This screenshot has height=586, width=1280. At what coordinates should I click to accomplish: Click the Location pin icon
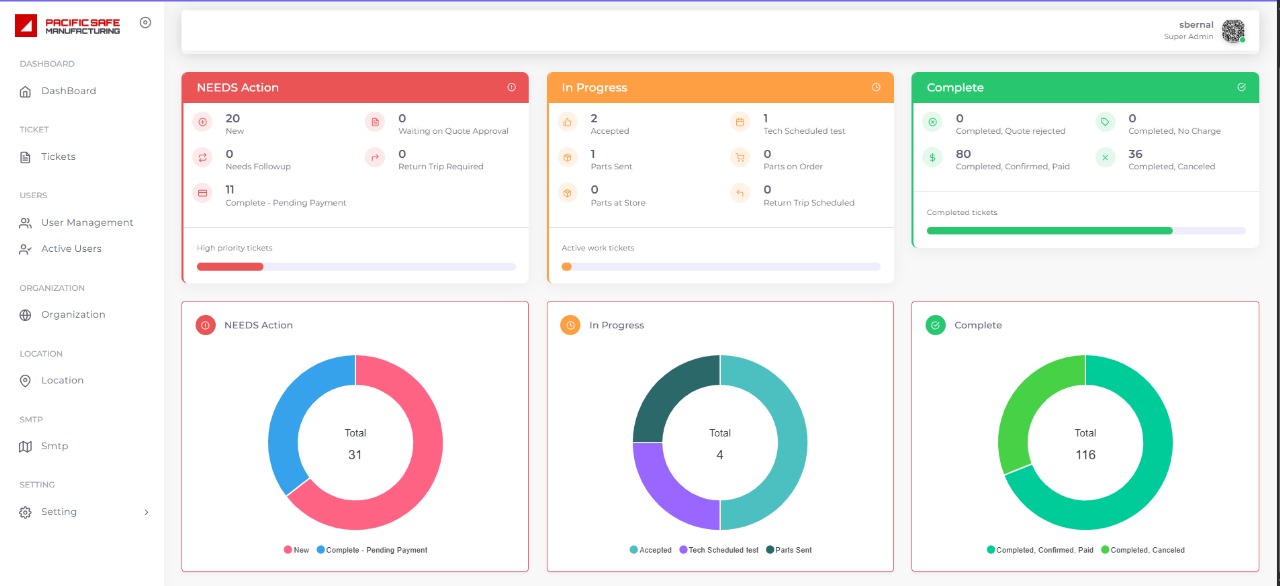[26, 381]
